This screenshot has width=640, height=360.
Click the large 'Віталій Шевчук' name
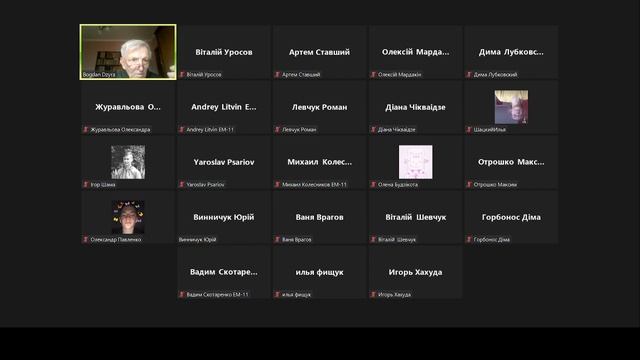pyautogui.click(x=416, y=217)
